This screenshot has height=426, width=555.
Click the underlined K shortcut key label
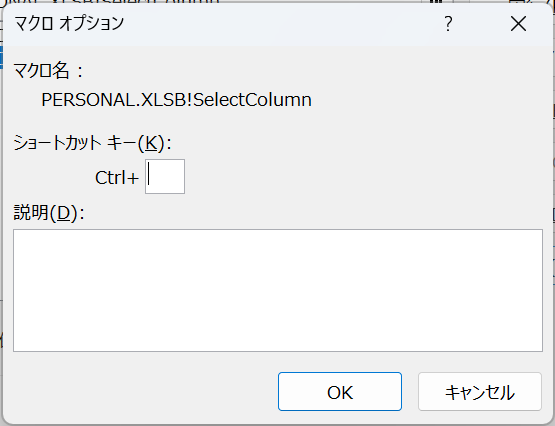92,143
